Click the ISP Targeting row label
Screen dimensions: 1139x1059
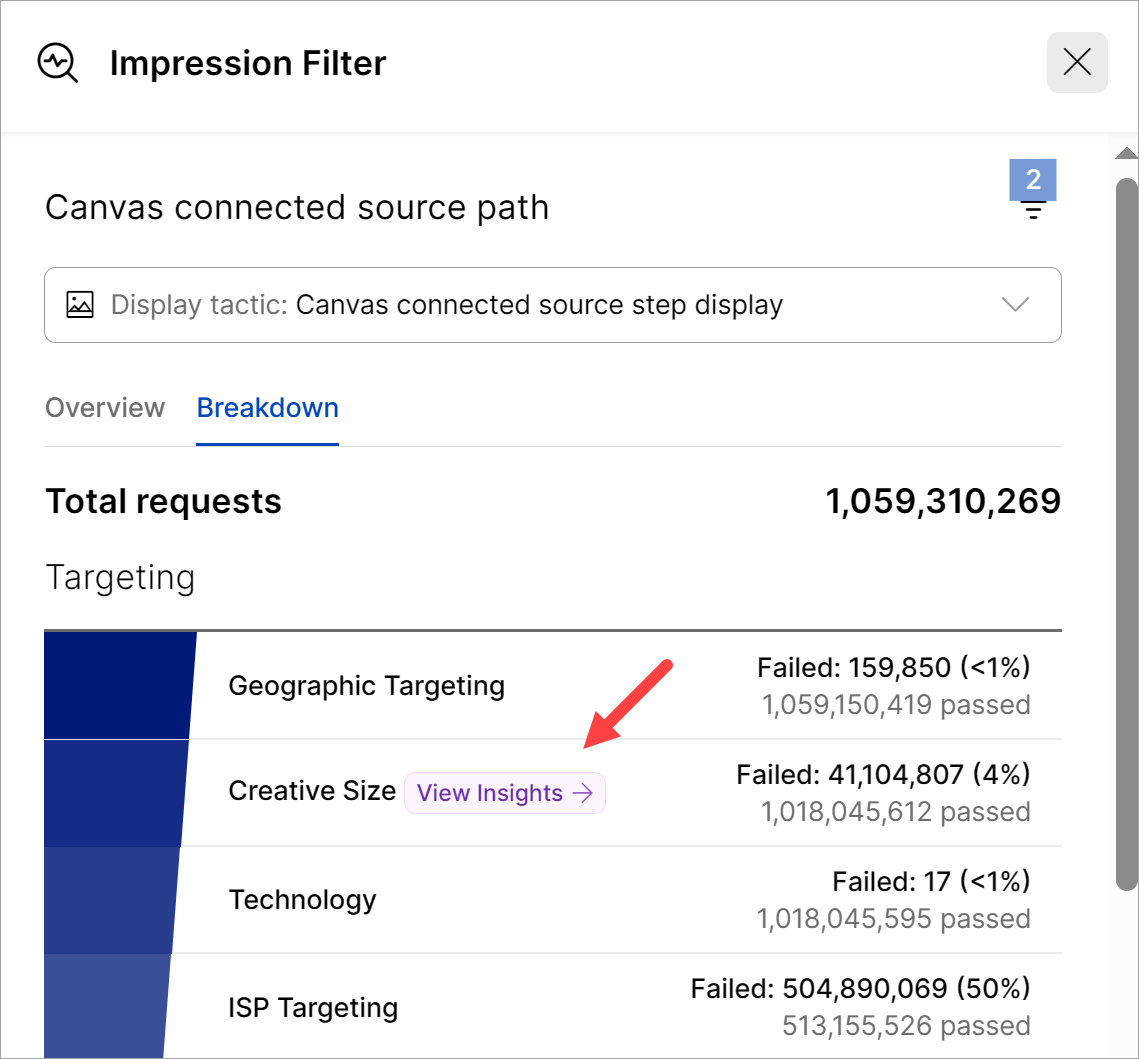pos(313,1007)
